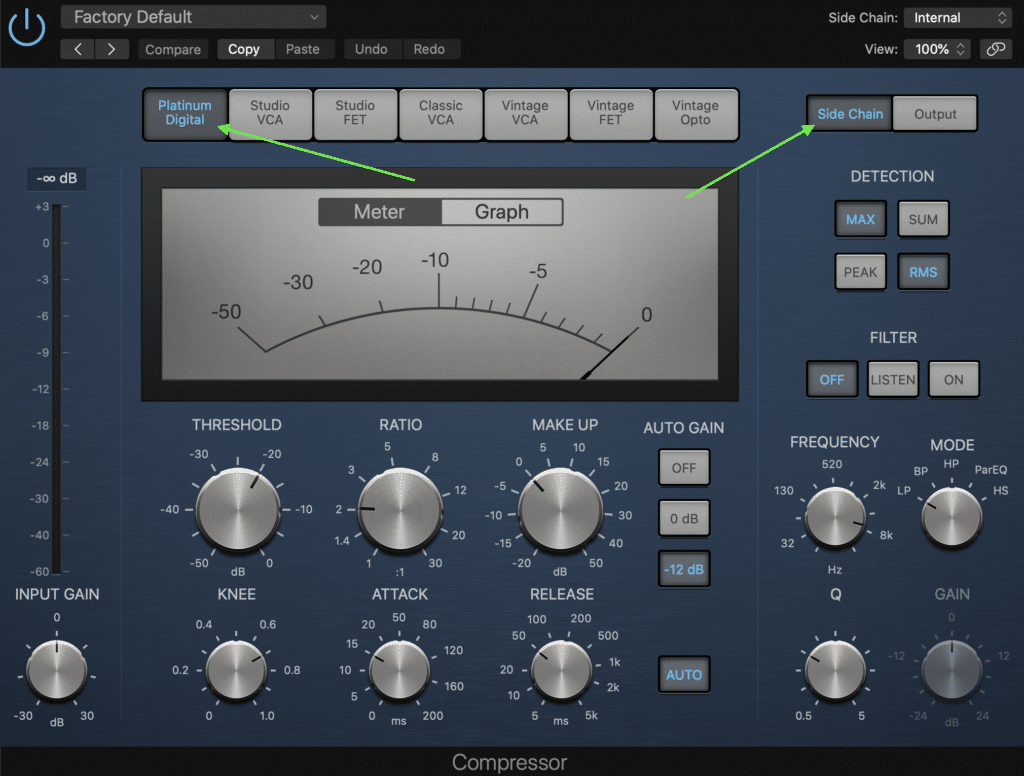Toggle the plug-in power bypass button
The width and height of the screenshot is (1024, 776).
[x=27, y=27]
